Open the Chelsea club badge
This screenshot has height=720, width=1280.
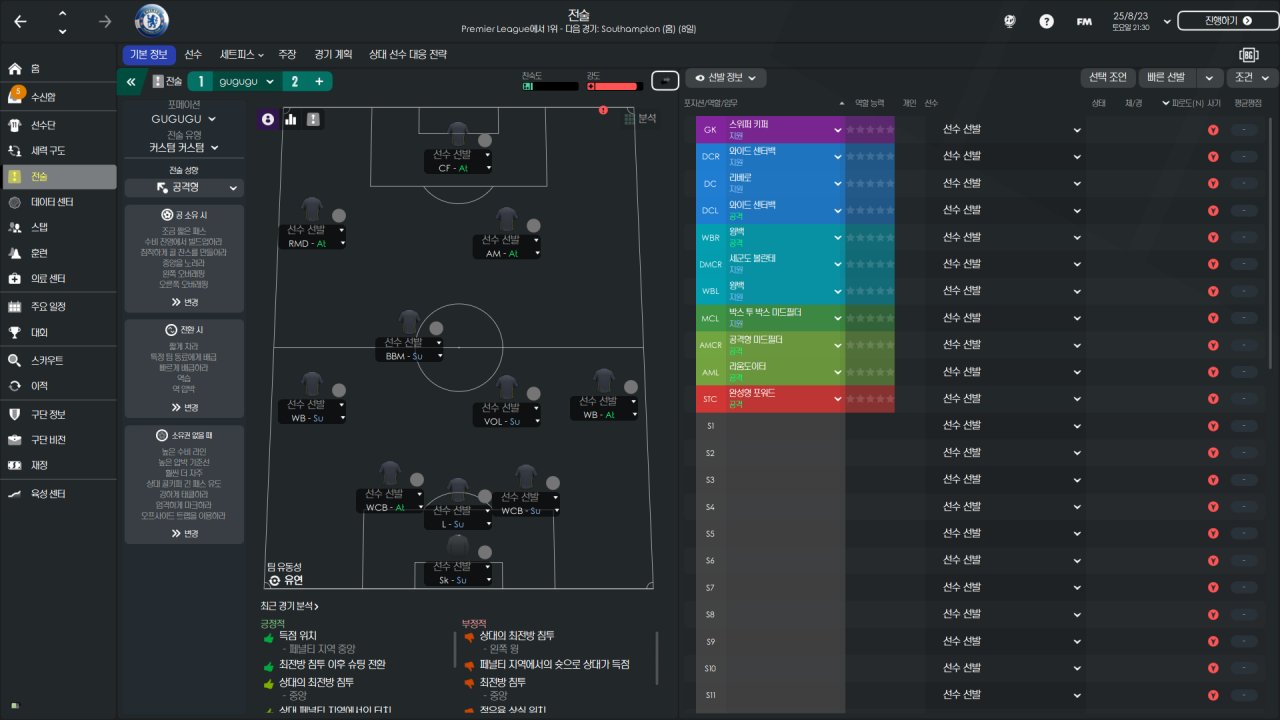pos(151,21)
